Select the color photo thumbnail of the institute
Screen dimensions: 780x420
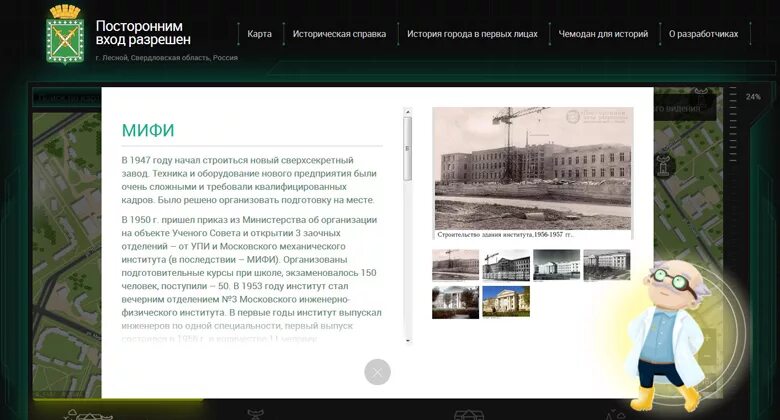coord(506,302)
